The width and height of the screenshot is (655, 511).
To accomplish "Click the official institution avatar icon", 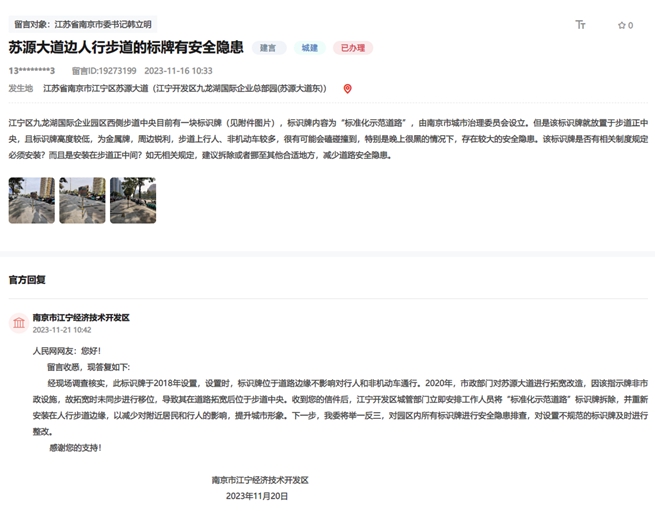I will [x=19, y=323].
